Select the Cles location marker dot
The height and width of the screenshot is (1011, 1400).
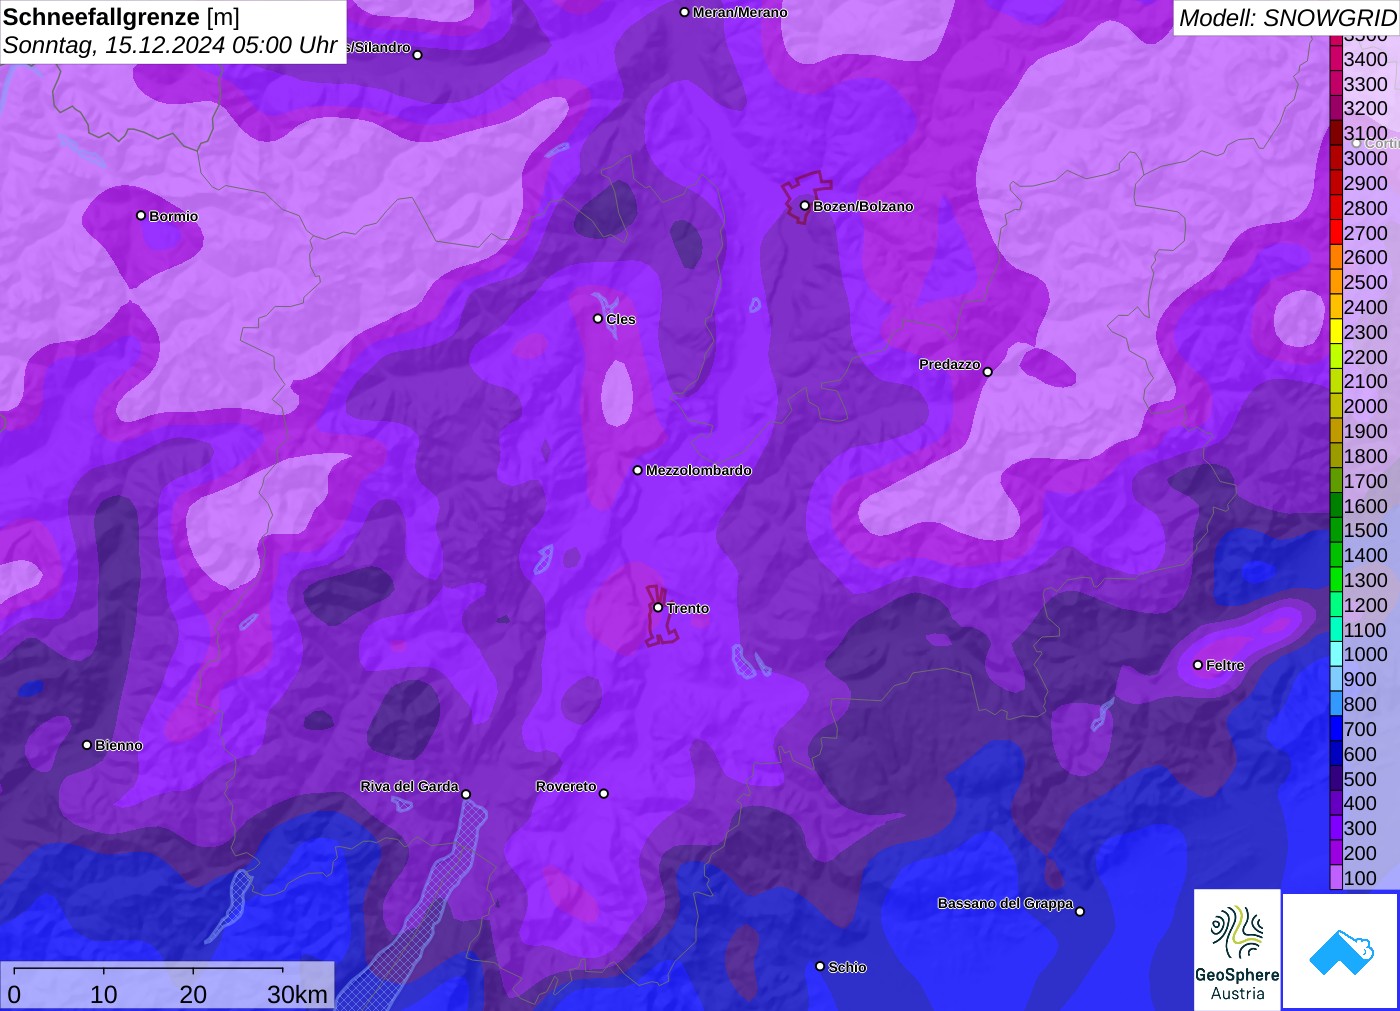click(x=598, y=319)
